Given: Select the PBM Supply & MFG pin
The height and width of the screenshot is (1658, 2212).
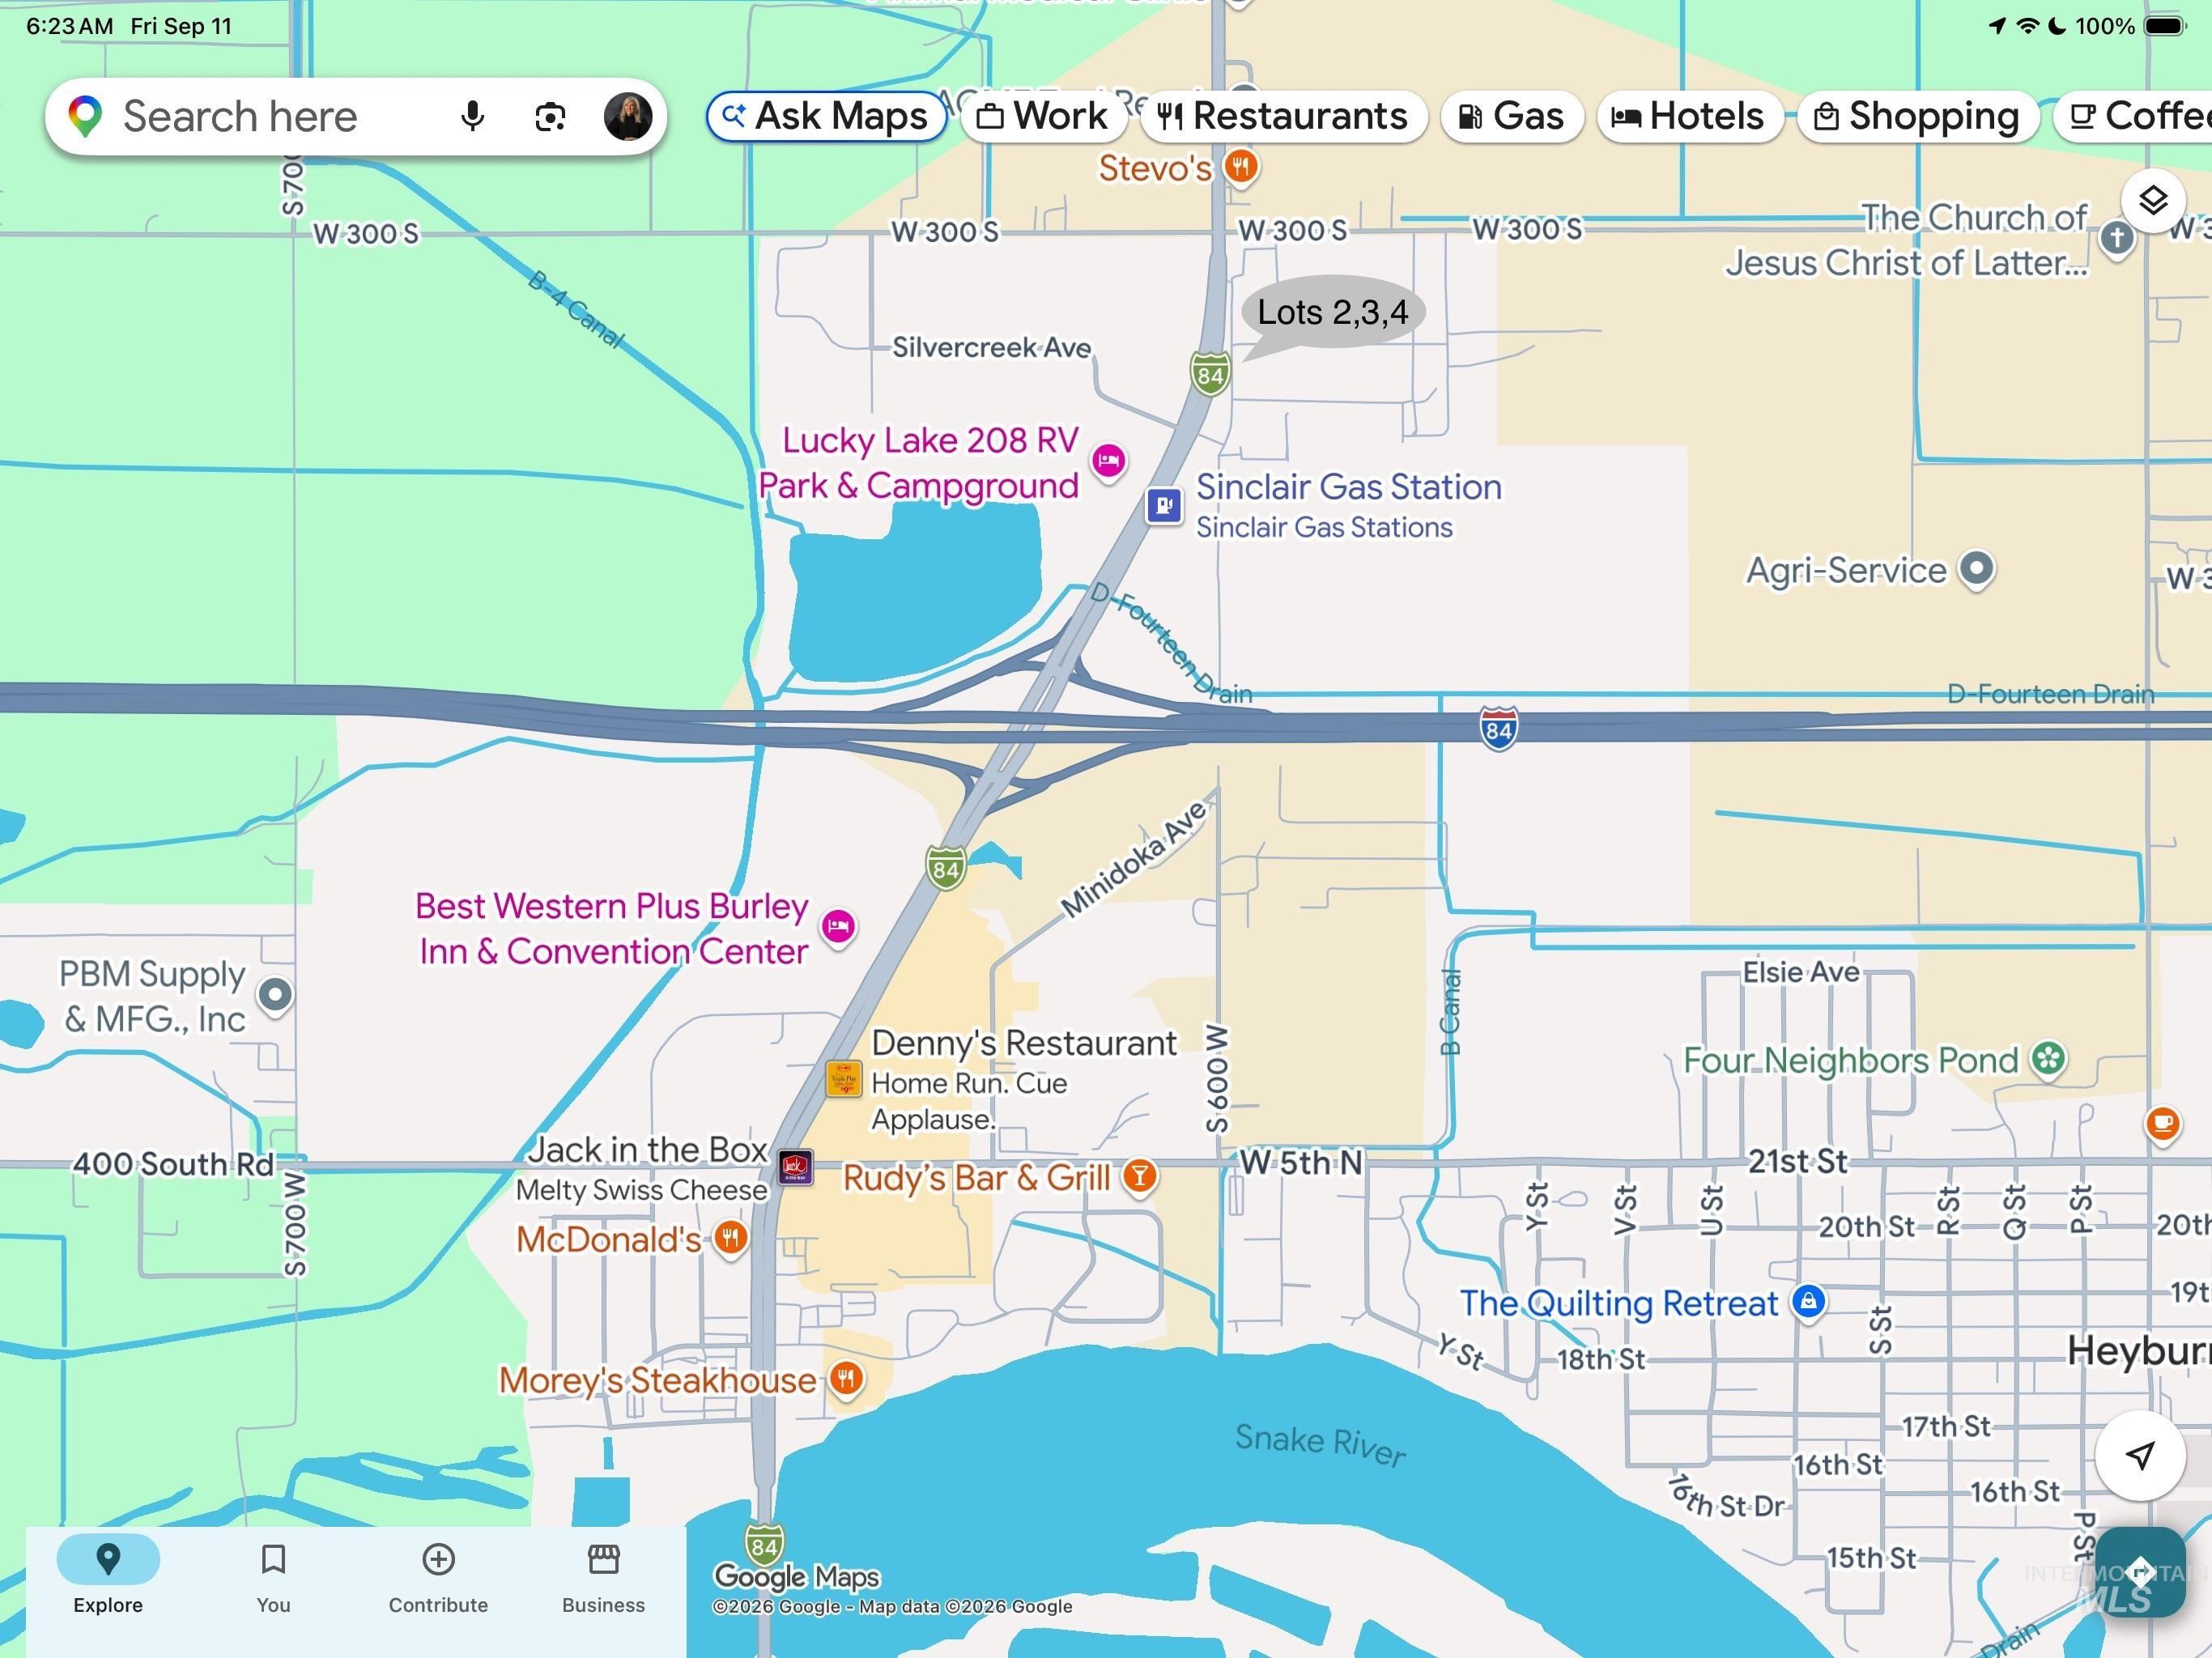Looking at the screenshot, I should click(x=275, y=996).
